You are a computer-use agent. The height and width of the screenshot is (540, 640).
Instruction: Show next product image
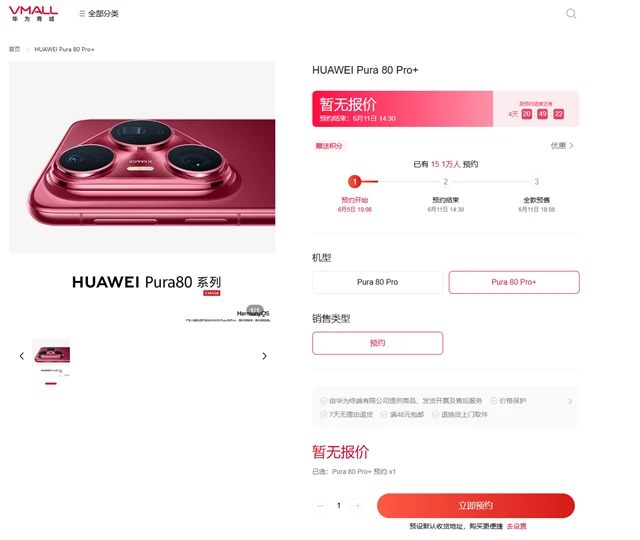(264, 356)
